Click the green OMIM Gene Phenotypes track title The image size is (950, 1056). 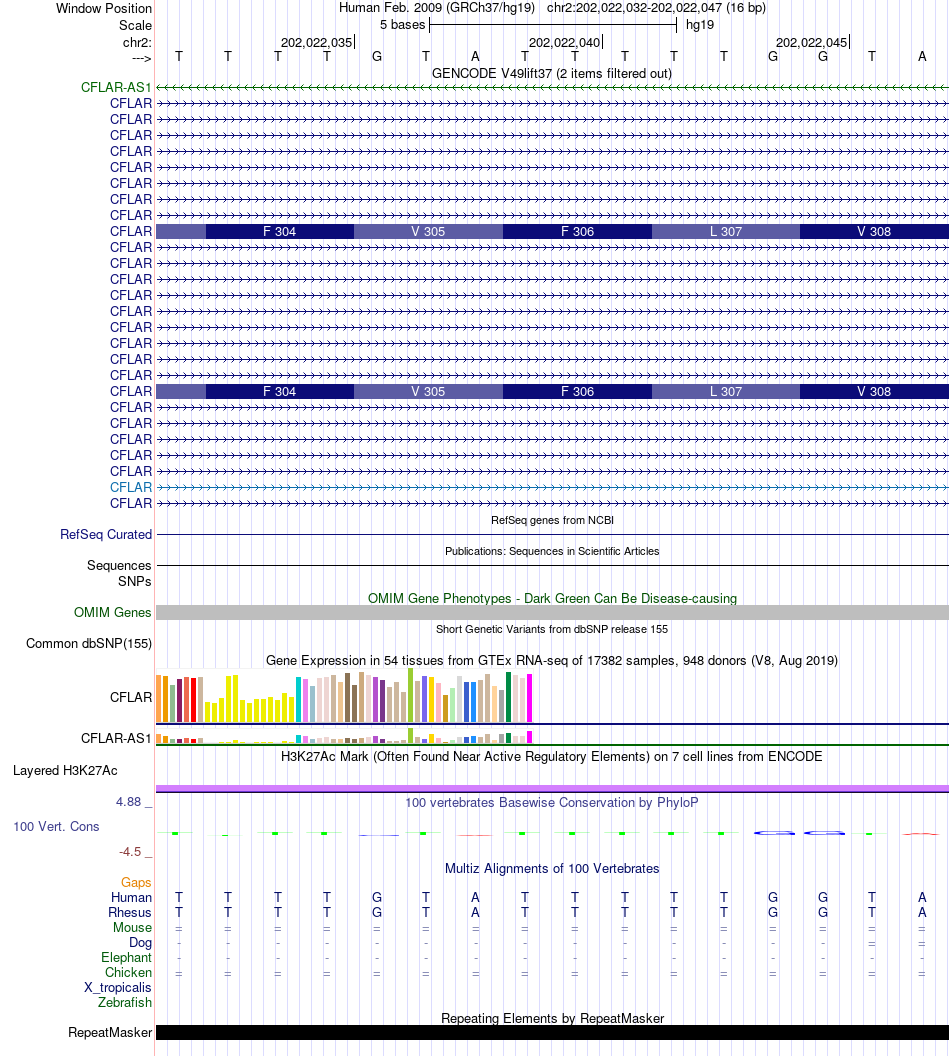tap(552, 598)
